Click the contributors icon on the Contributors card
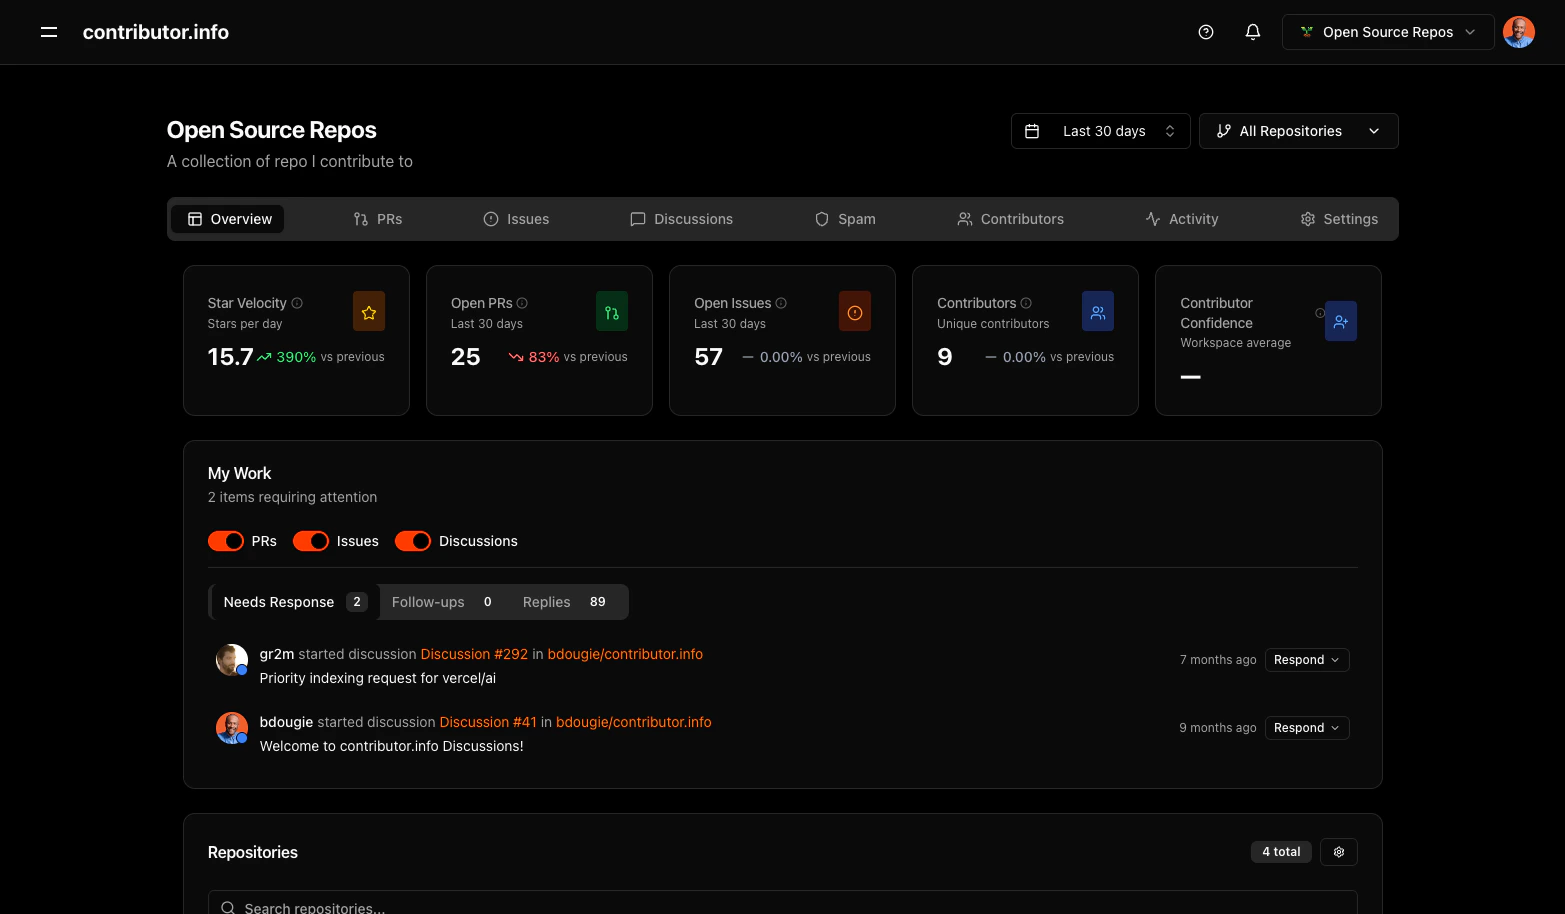1565x914 pixels. pyautogui.click(x=1097, y=311)
